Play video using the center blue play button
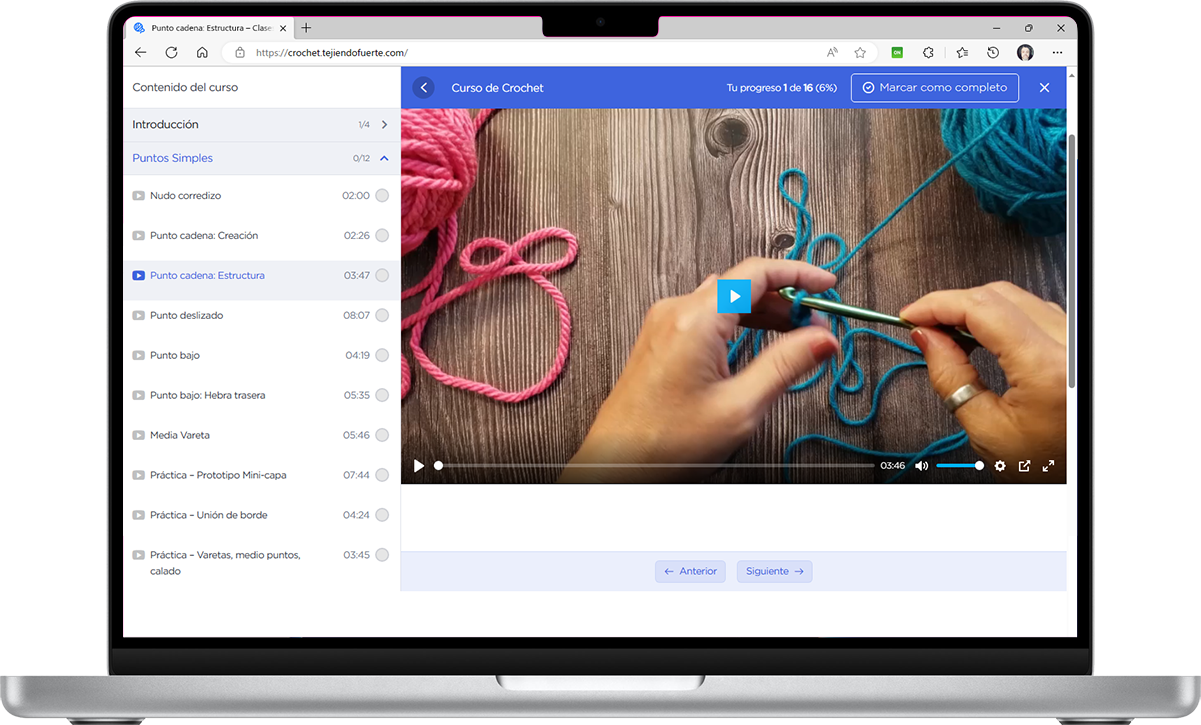Image resolution: width=1201 pixels, height=725 pixels. (734, 296)
